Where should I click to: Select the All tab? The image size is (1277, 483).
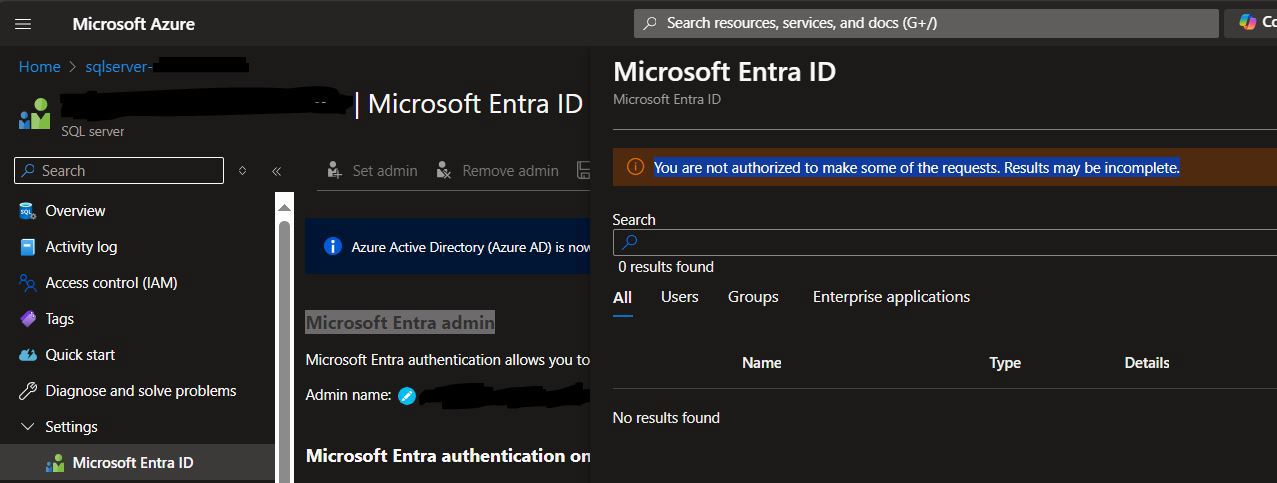623,297
